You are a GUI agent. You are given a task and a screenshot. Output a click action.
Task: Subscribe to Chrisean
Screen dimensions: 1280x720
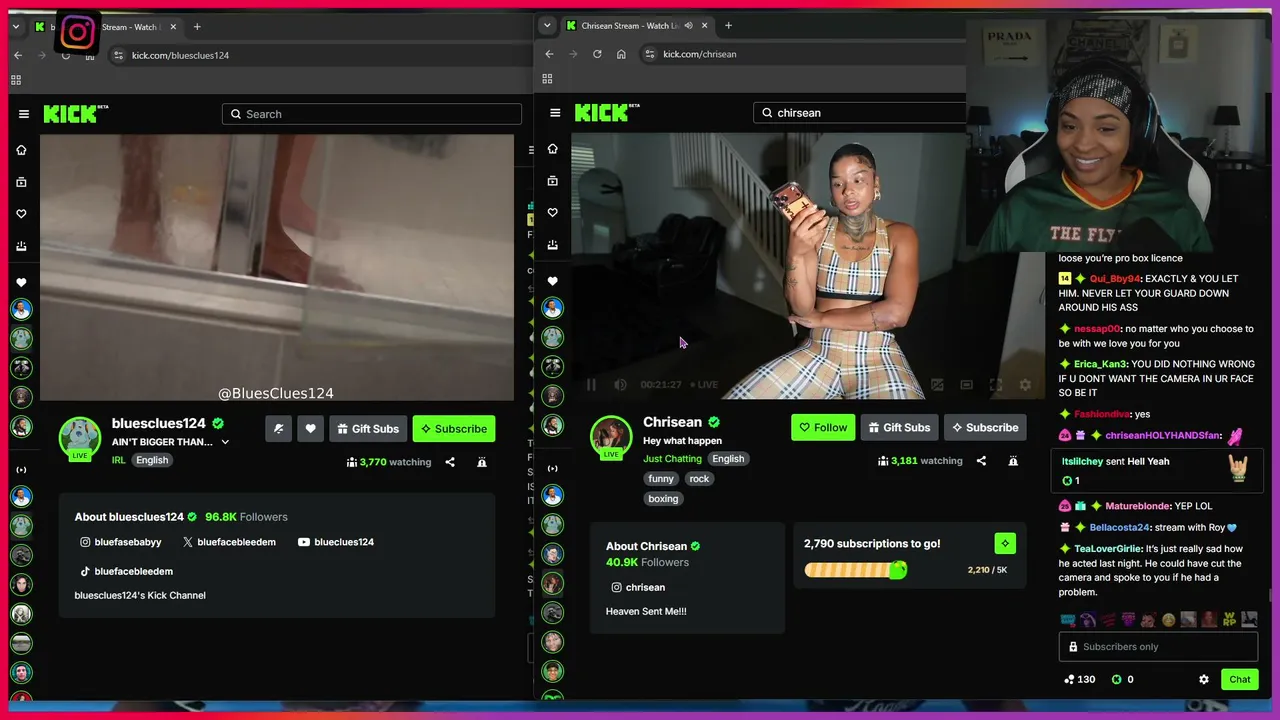985,428
